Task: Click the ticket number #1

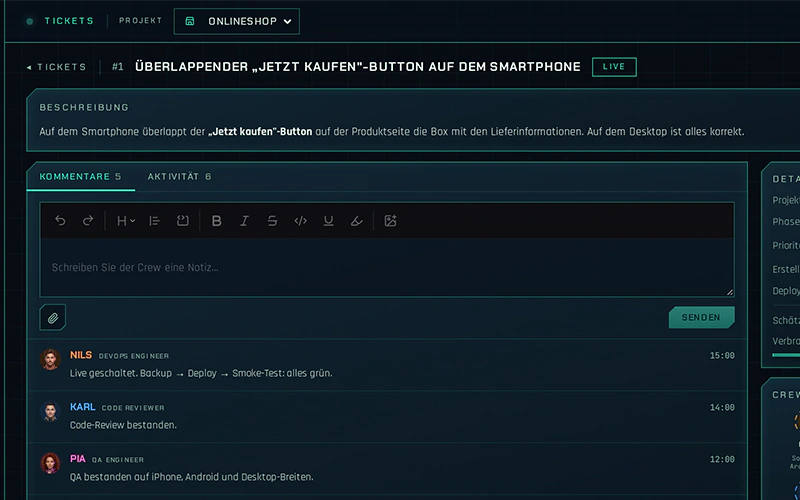Action: pos(118,67)
